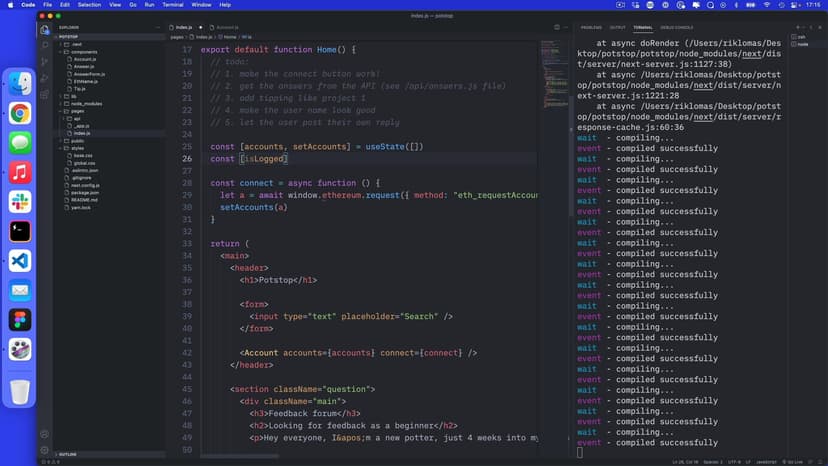Open the Accounts icon in activity bar
This screenshot has height=466, width=828.
(45, 434)
